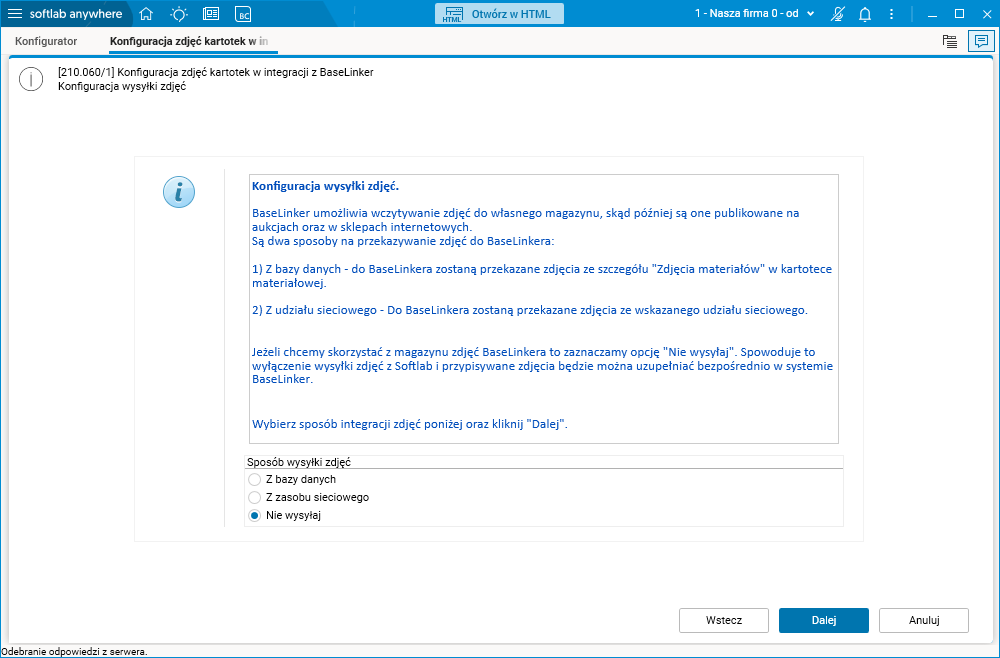Open company selector dropdown arrow

tap(811, 14)
